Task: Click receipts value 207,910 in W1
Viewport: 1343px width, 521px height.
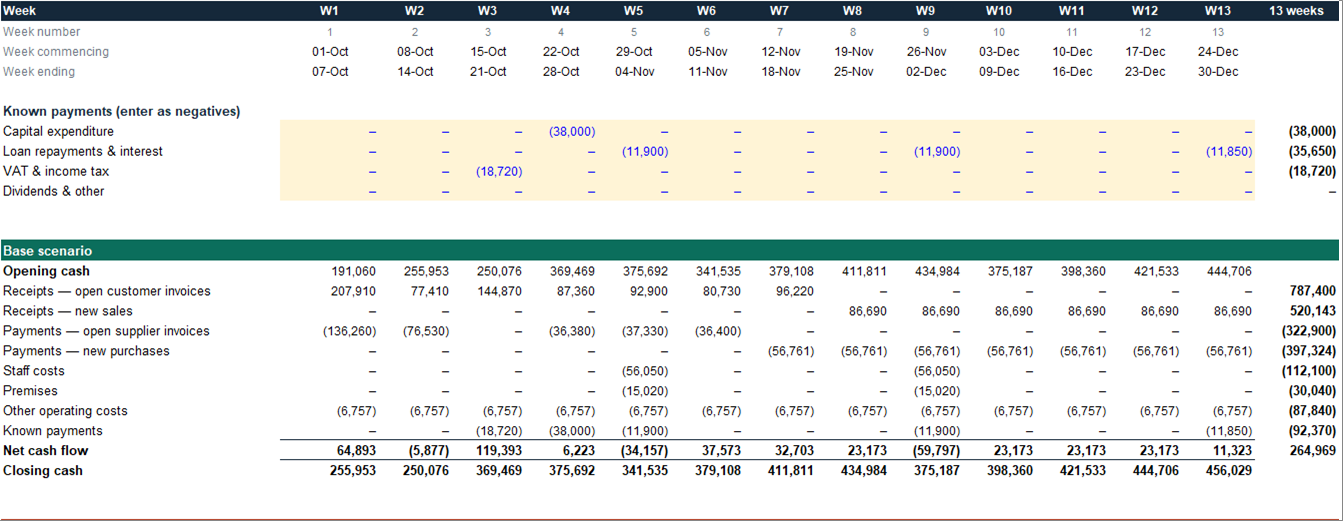Action: [x=354, y=291]
